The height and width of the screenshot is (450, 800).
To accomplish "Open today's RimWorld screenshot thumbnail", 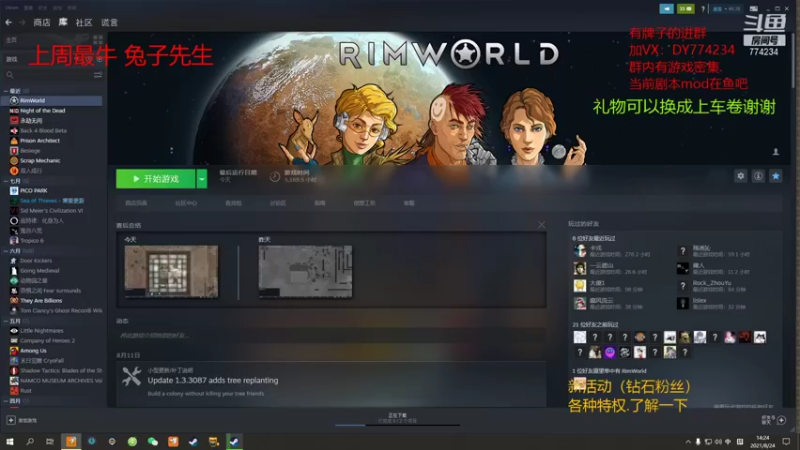I will (x=171, y=271).
